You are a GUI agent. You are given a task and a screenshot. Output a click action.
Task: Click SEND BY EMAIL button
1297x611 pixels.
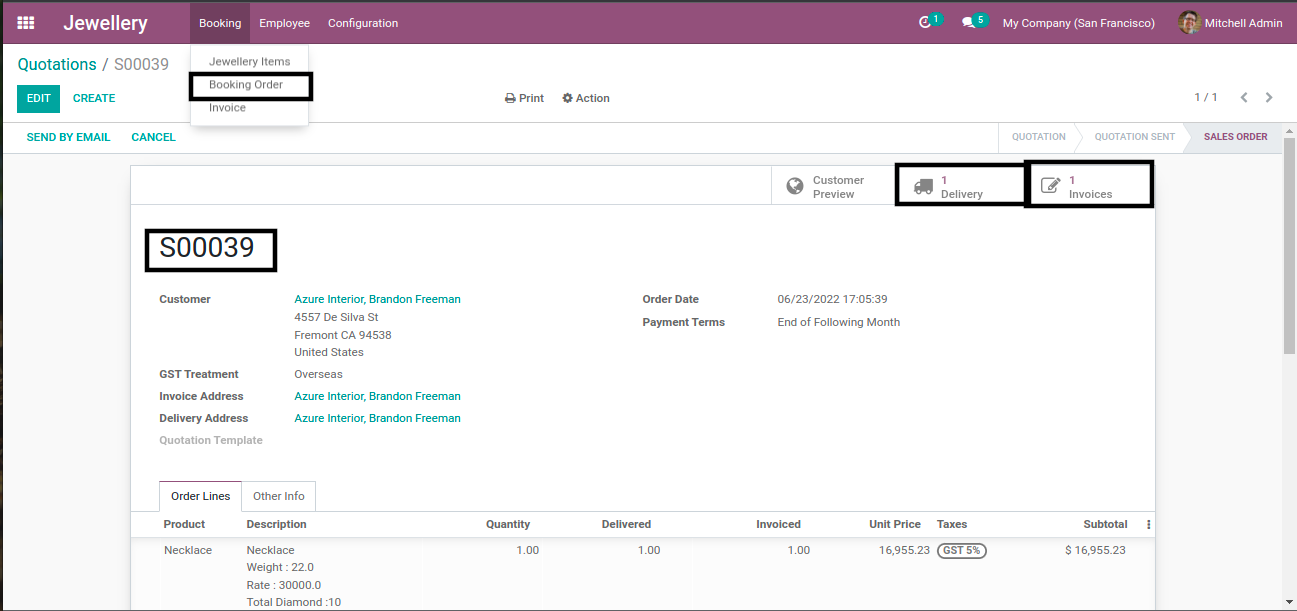[68, 137]
